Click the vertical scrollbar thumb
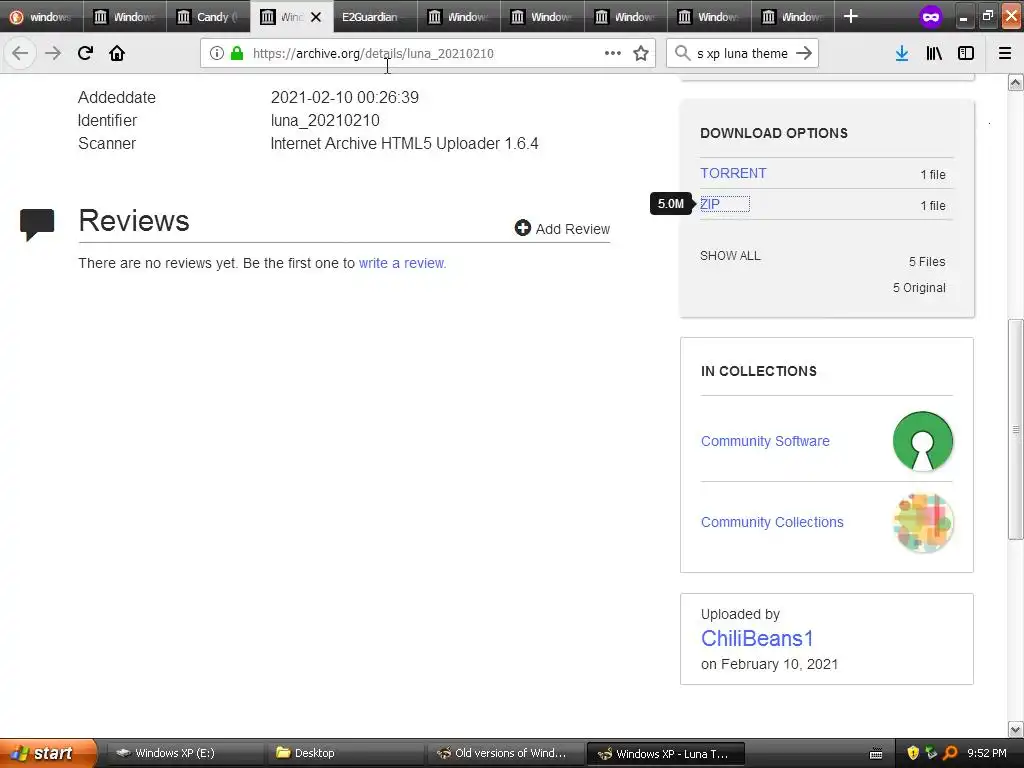Image resolution: width=1024 pixels, height=768 pixels. click(x=1015, y=429)
